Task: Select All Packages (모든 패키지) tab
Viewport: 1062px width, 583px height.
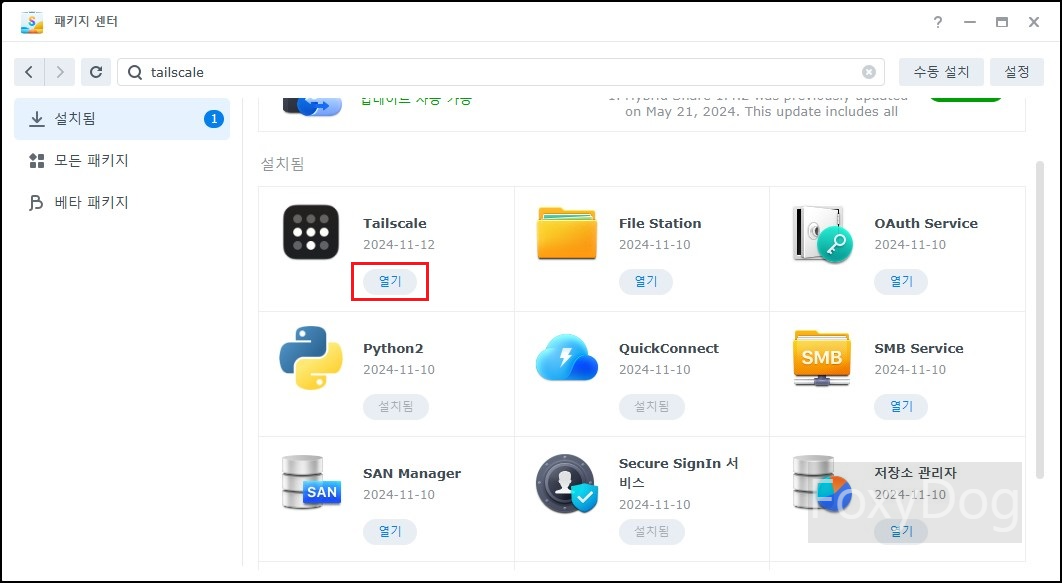Action: [x=122, y=160]
